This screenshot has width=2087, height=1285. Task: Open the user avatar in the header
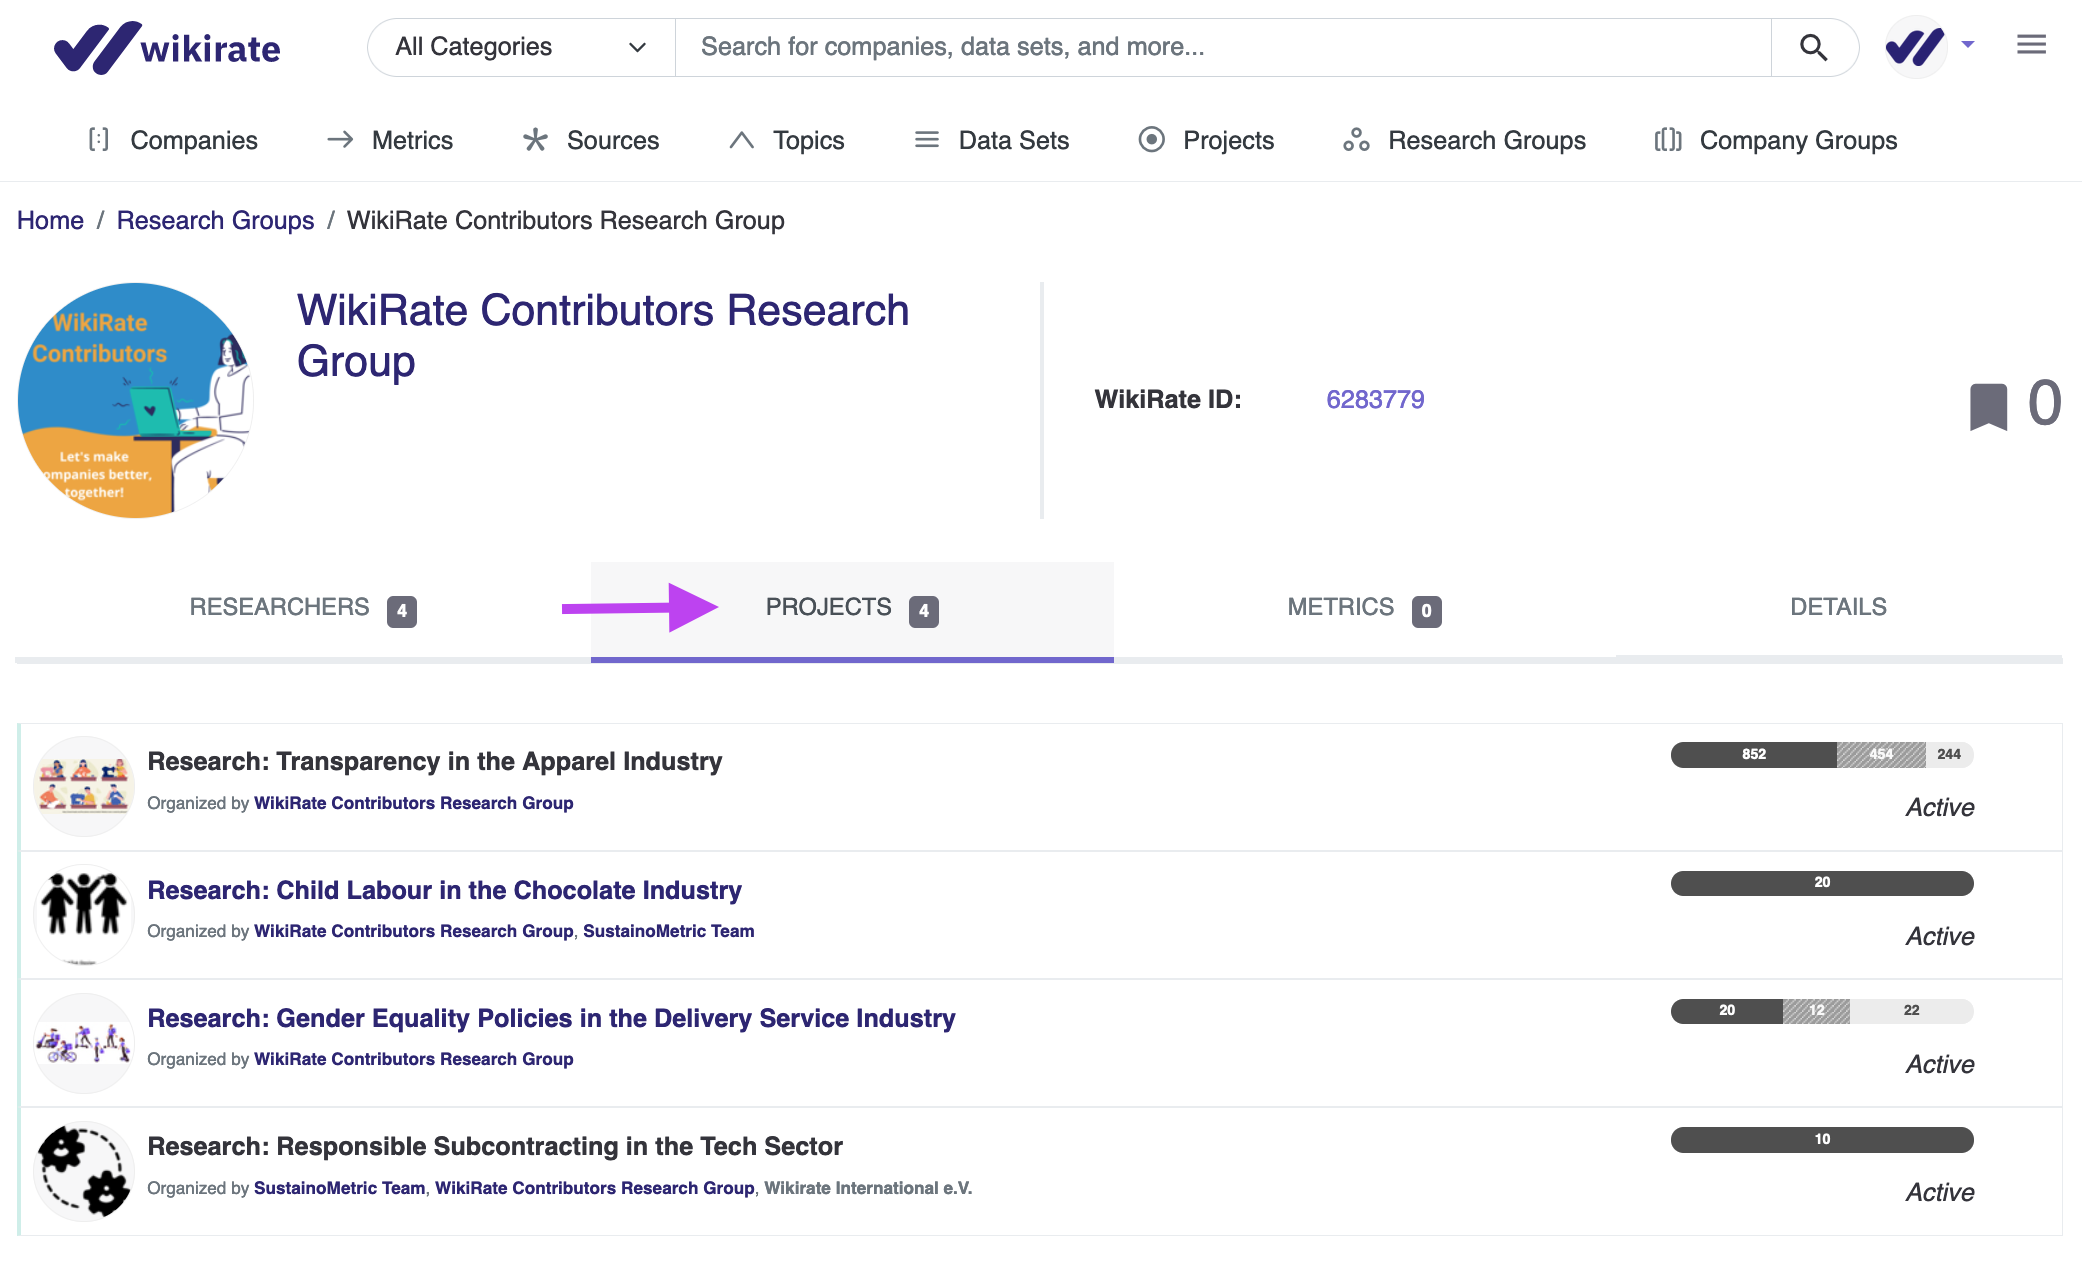(1914, 46)
